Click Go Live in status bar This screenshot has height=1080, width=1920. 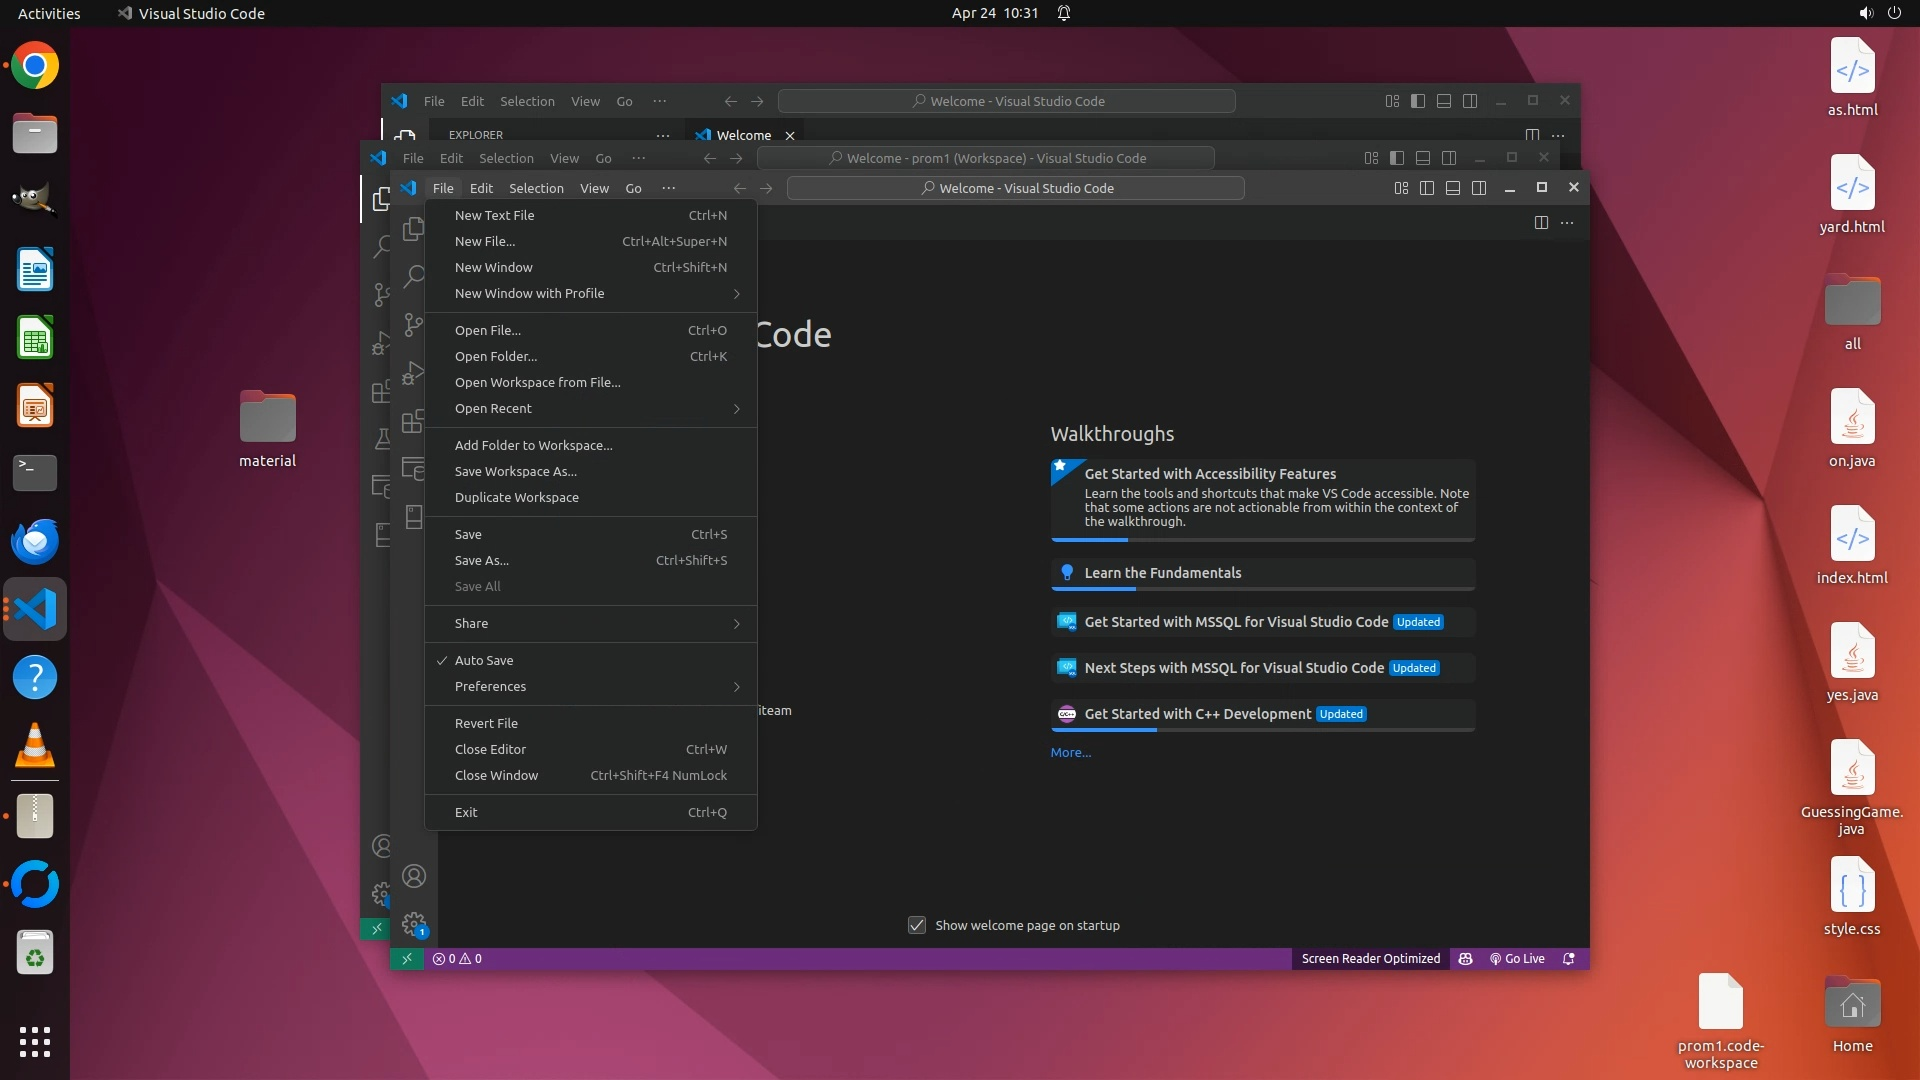1517,959
